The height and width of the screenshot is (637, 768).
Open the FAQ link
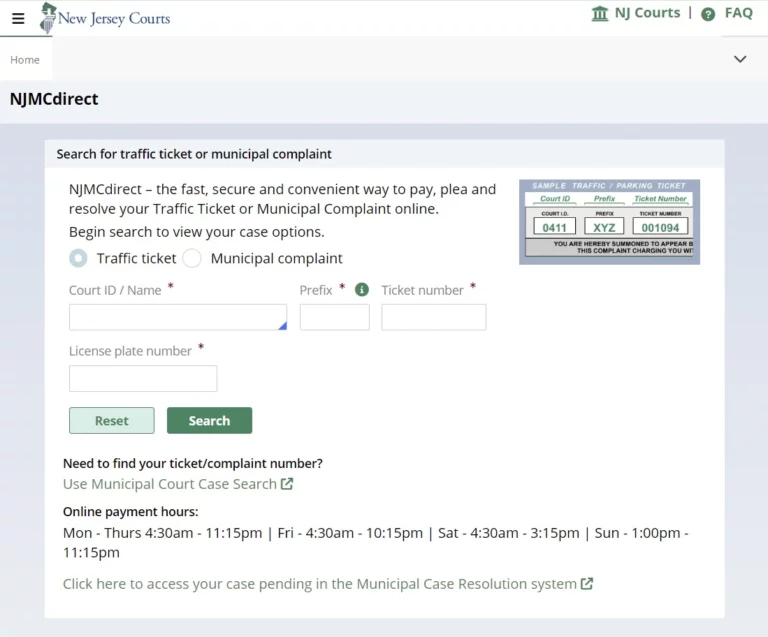pos(739,13)
